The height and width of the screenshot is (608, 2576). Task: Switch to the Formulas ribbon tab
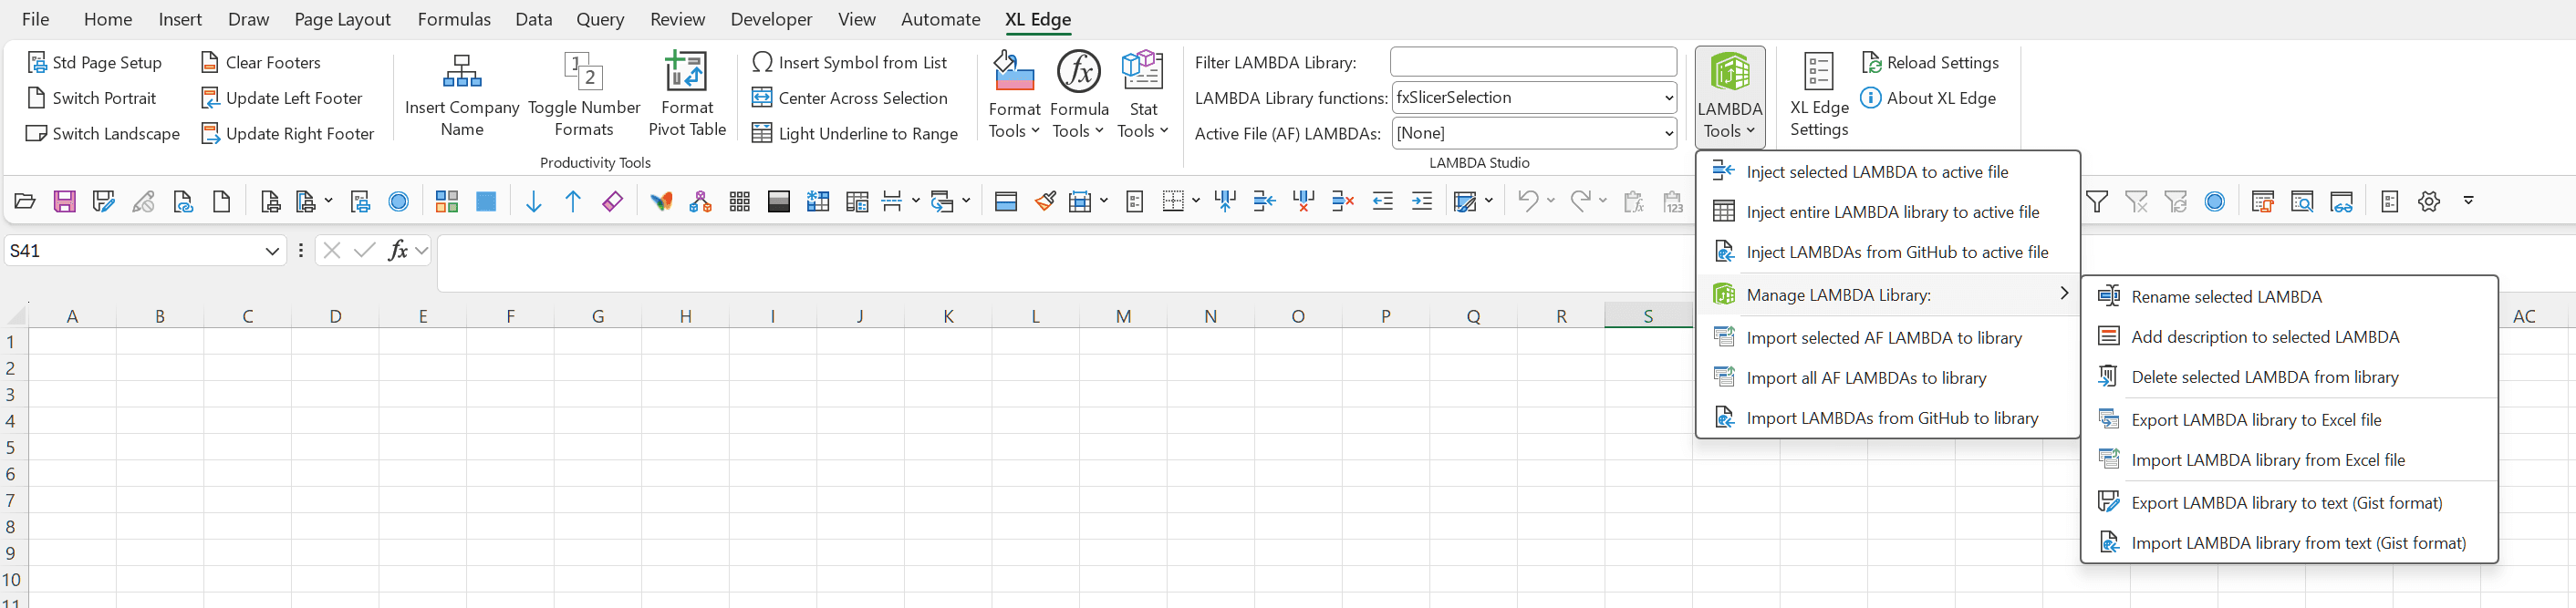click(454, 19)
